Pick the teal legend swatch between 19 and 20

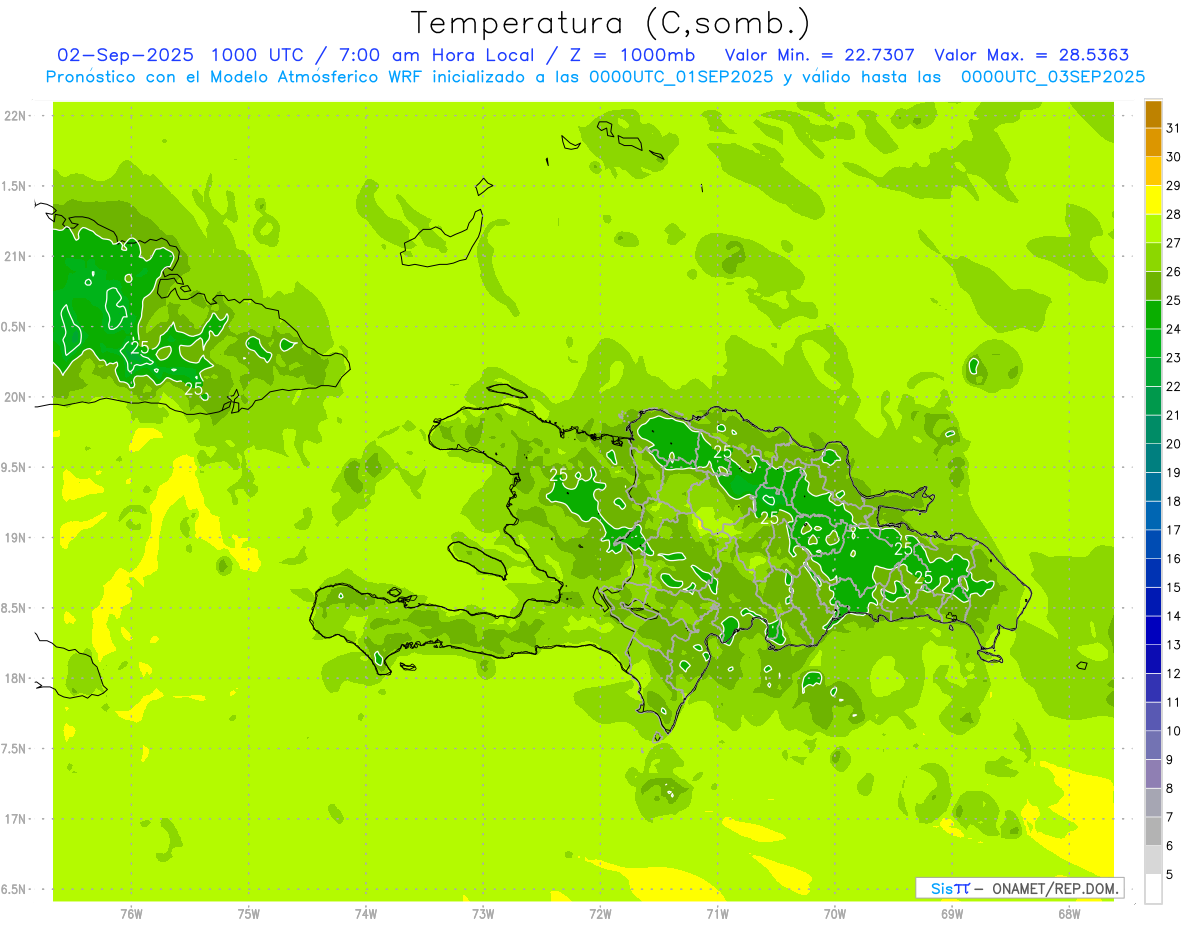coord(1153,458)
